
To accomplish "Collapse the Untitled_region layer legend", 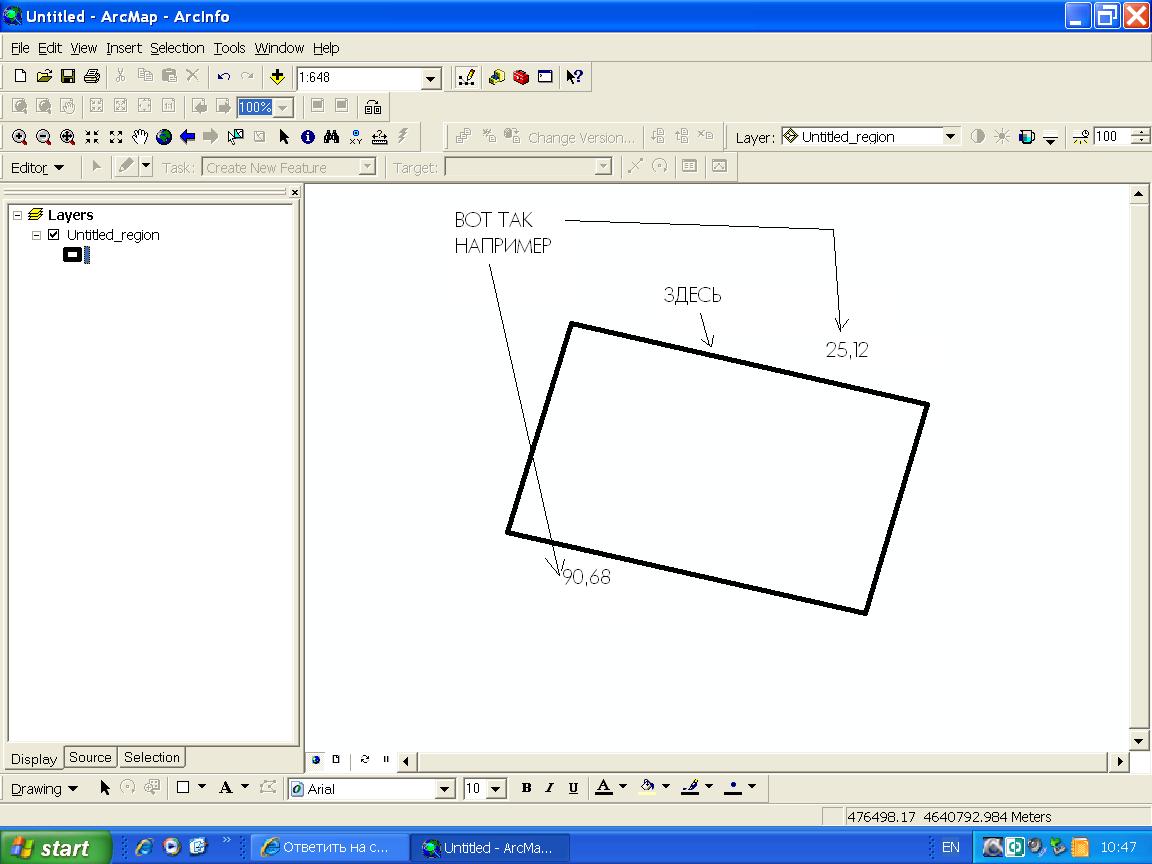I will 36,235.
